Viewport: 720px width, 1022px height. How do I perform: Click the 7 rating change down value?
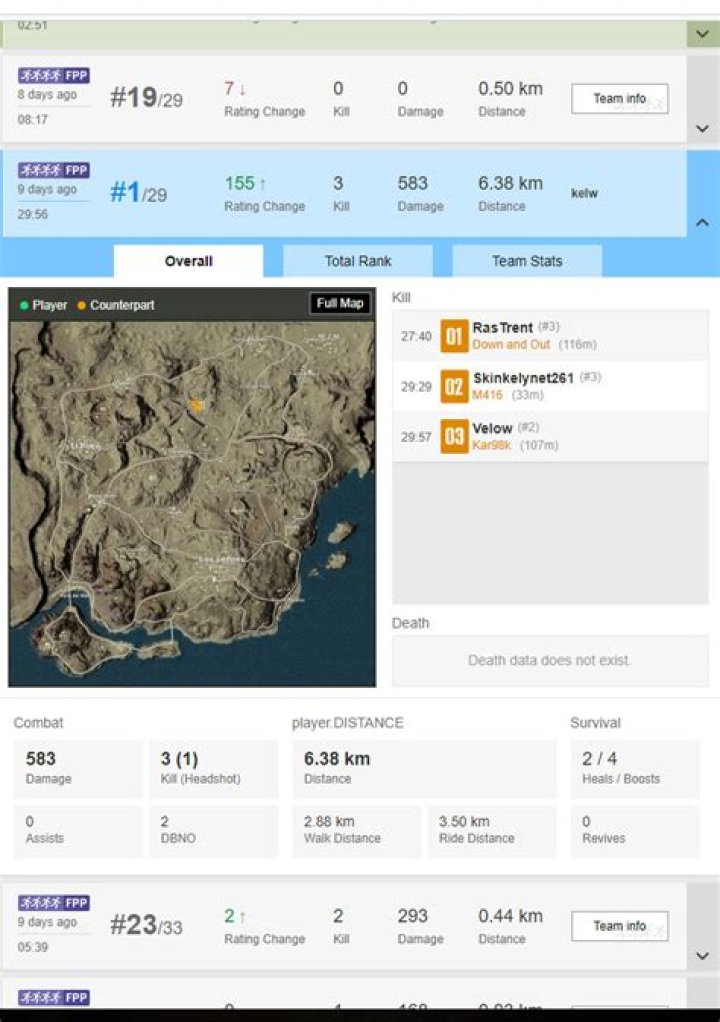pos(235,88)
